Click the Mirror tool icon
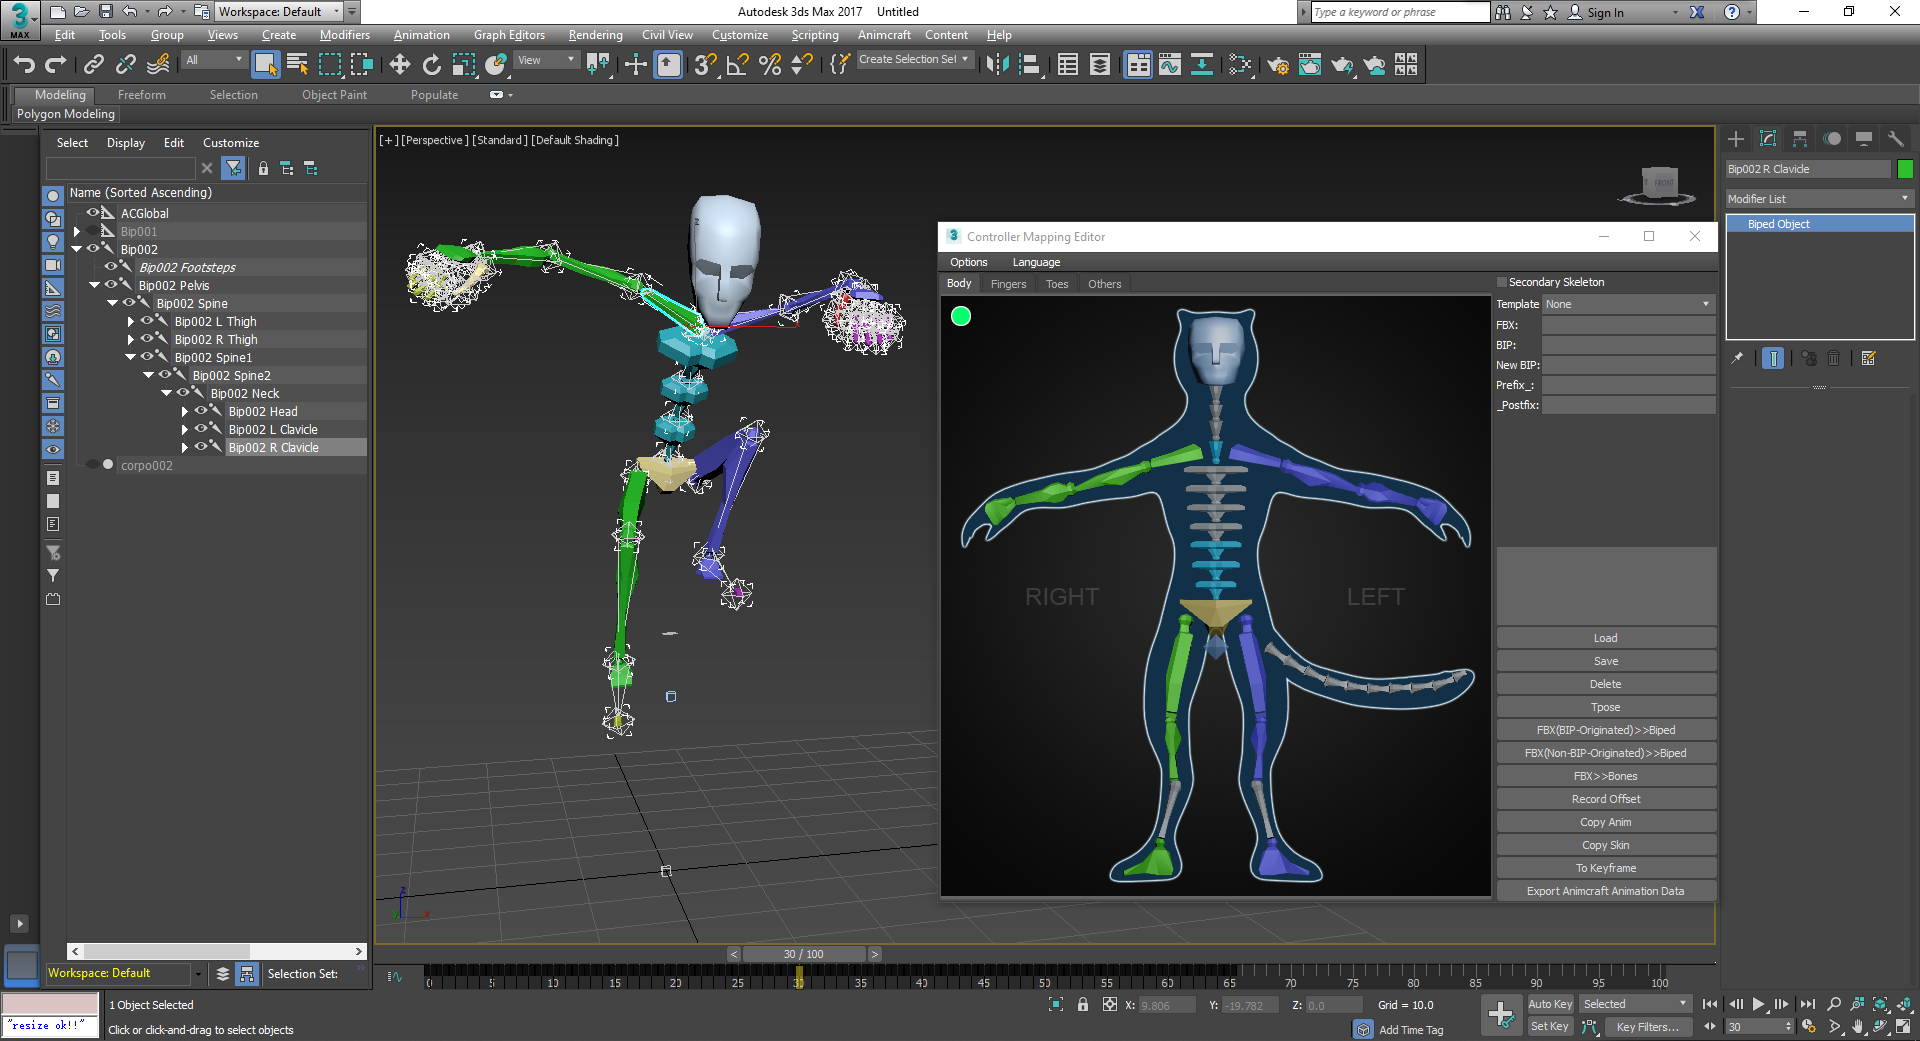 [x=996, y=65]
